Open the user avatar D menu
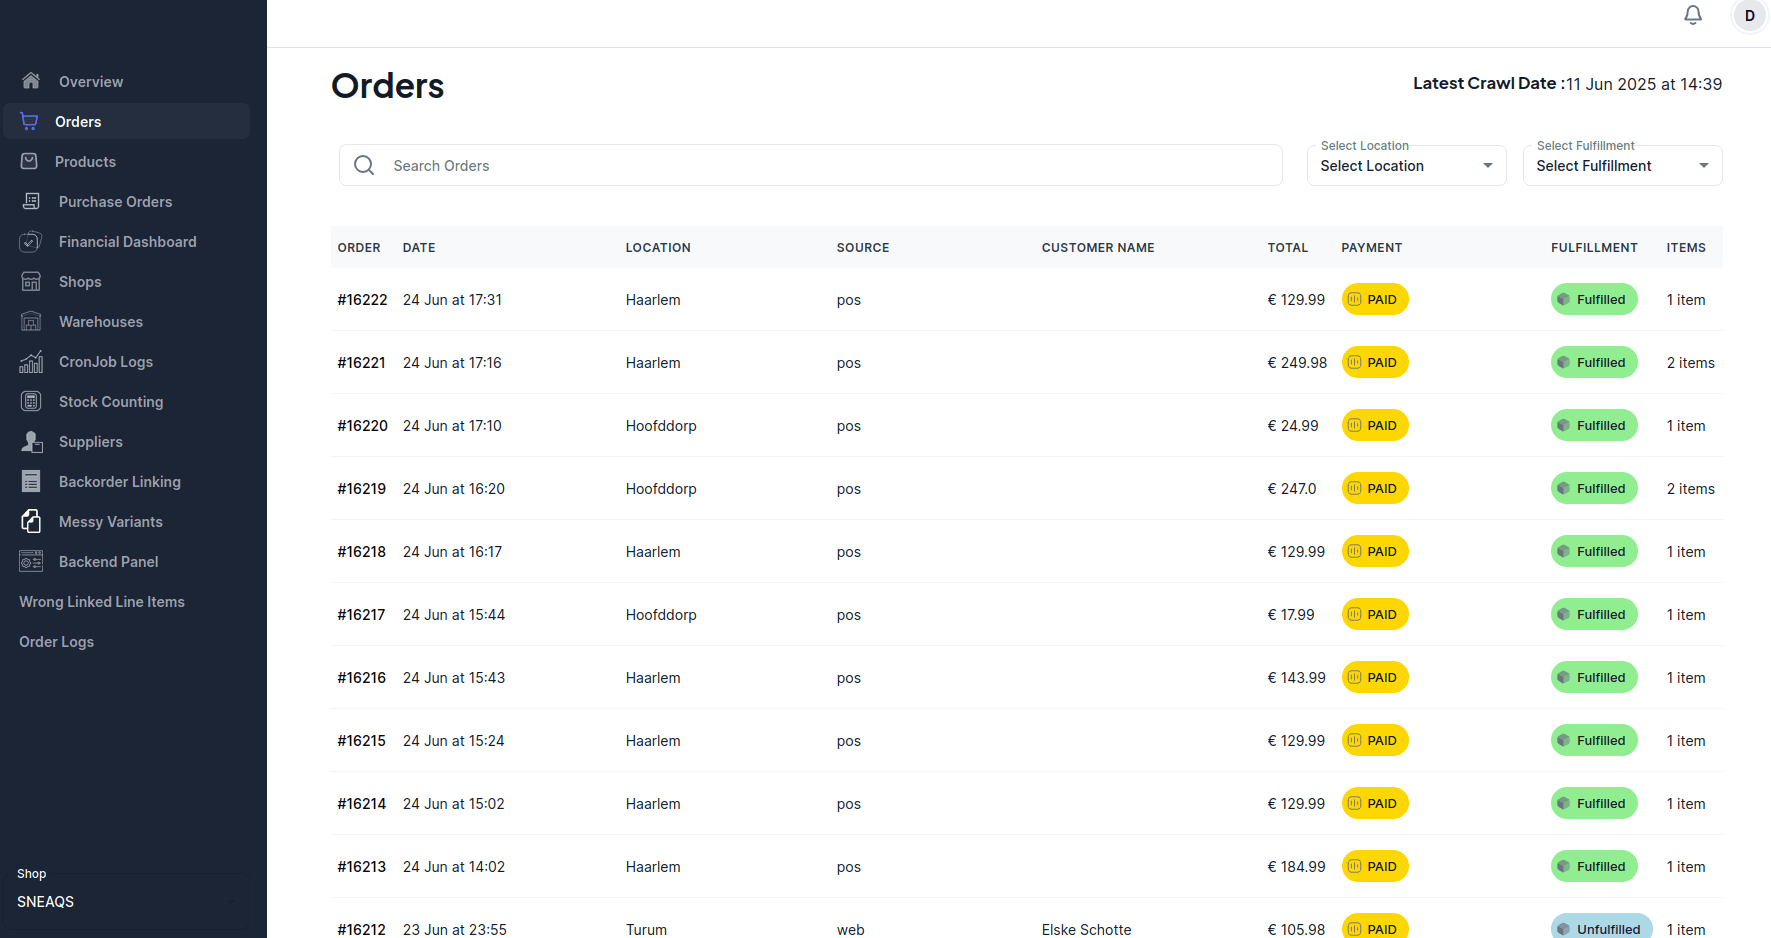The height and width of the screenshot is (938, 1771). (1749, 16)
